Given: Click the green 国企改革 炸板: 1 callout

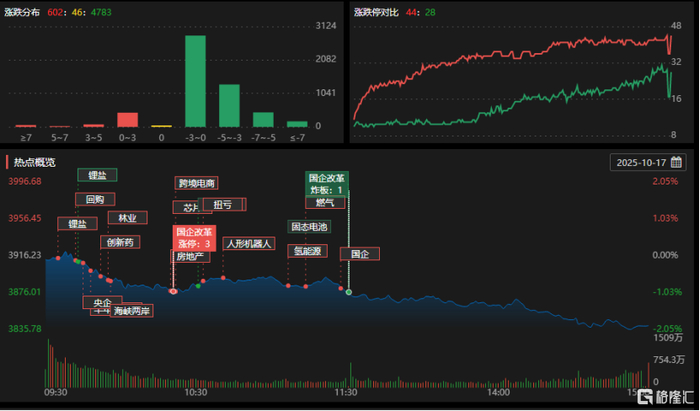Looking at the screenshot, I should pos(327,183).
